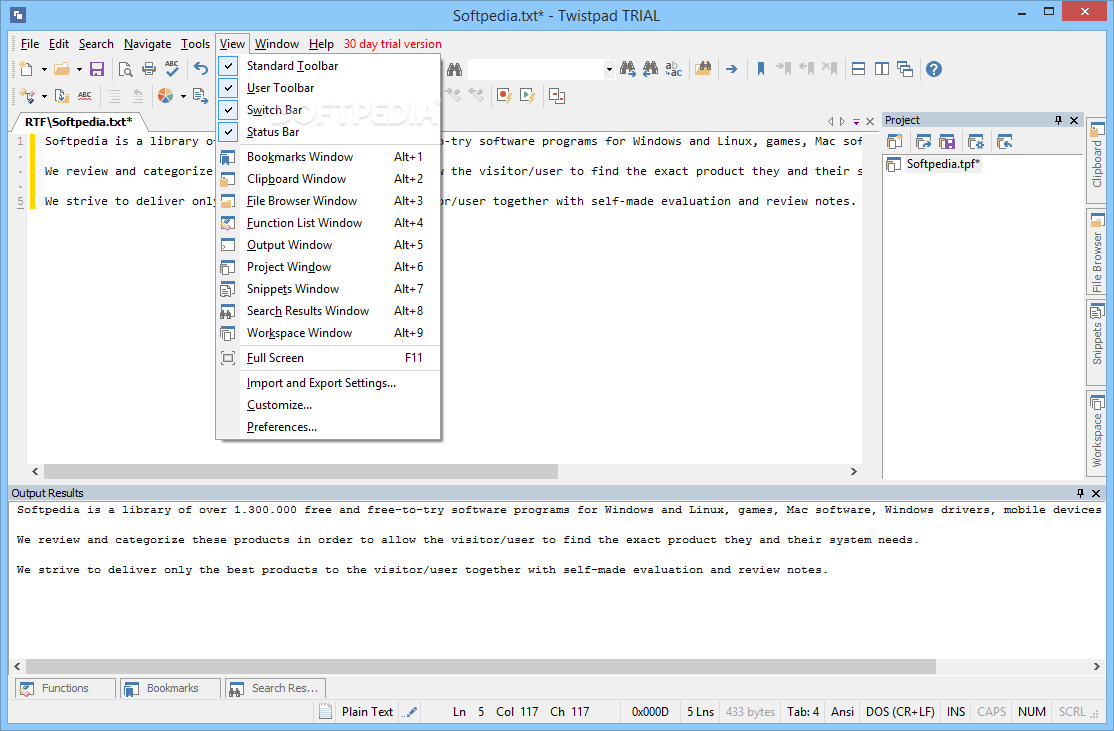Click the Find in Files folder icon
Image resolution: width=1114 pixels, height=731 pixels.
703,69
